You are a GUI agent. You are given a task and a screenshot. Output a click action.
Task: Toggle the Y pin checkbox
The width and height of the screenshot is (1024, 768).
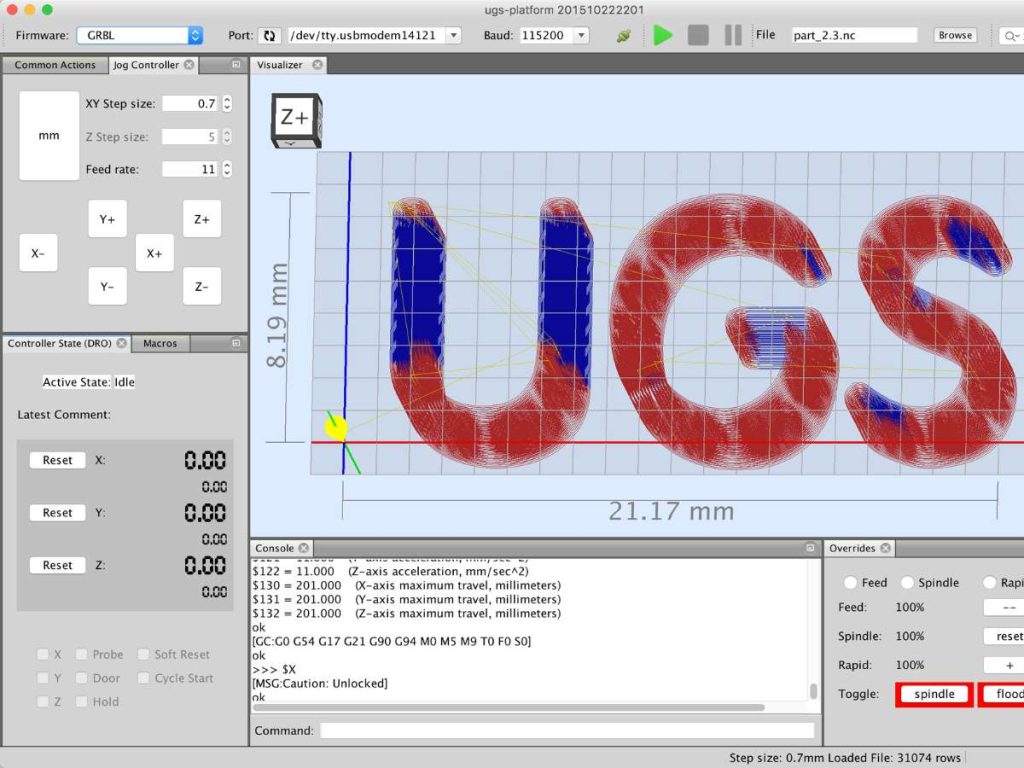click(42, 678)
